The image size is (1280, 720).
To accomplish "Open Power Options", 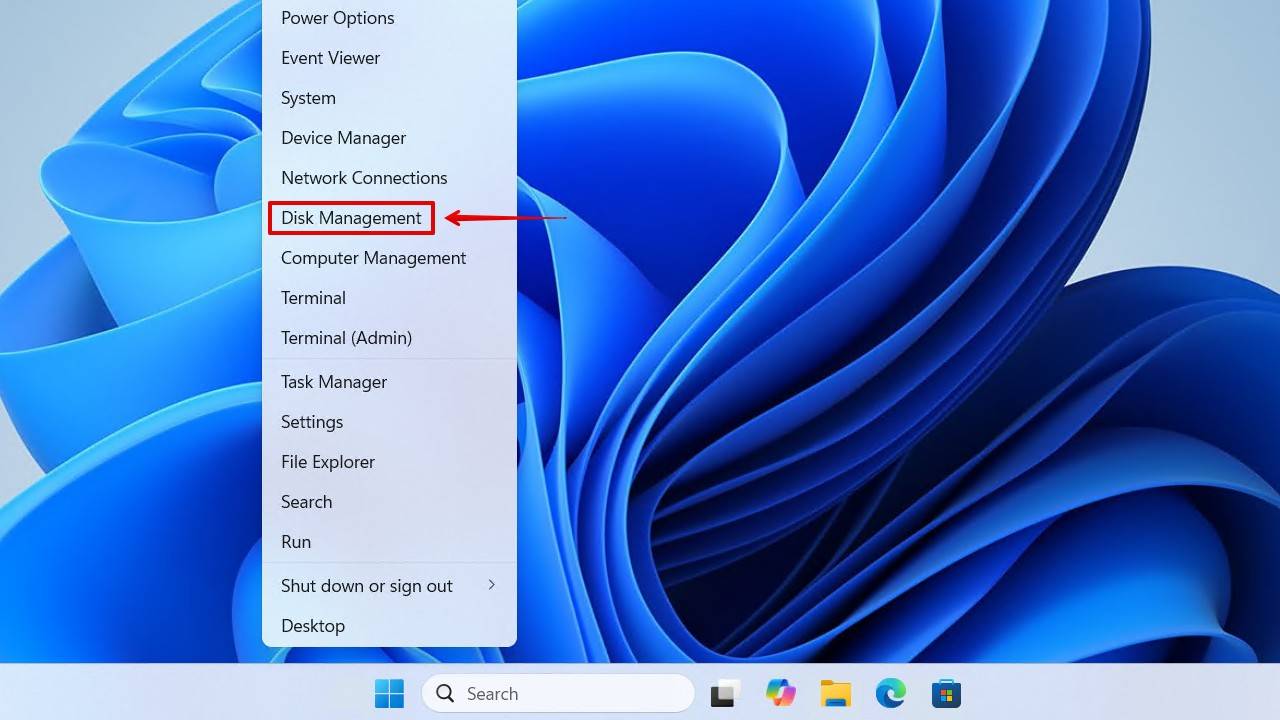I will click(x=337, y=18).
